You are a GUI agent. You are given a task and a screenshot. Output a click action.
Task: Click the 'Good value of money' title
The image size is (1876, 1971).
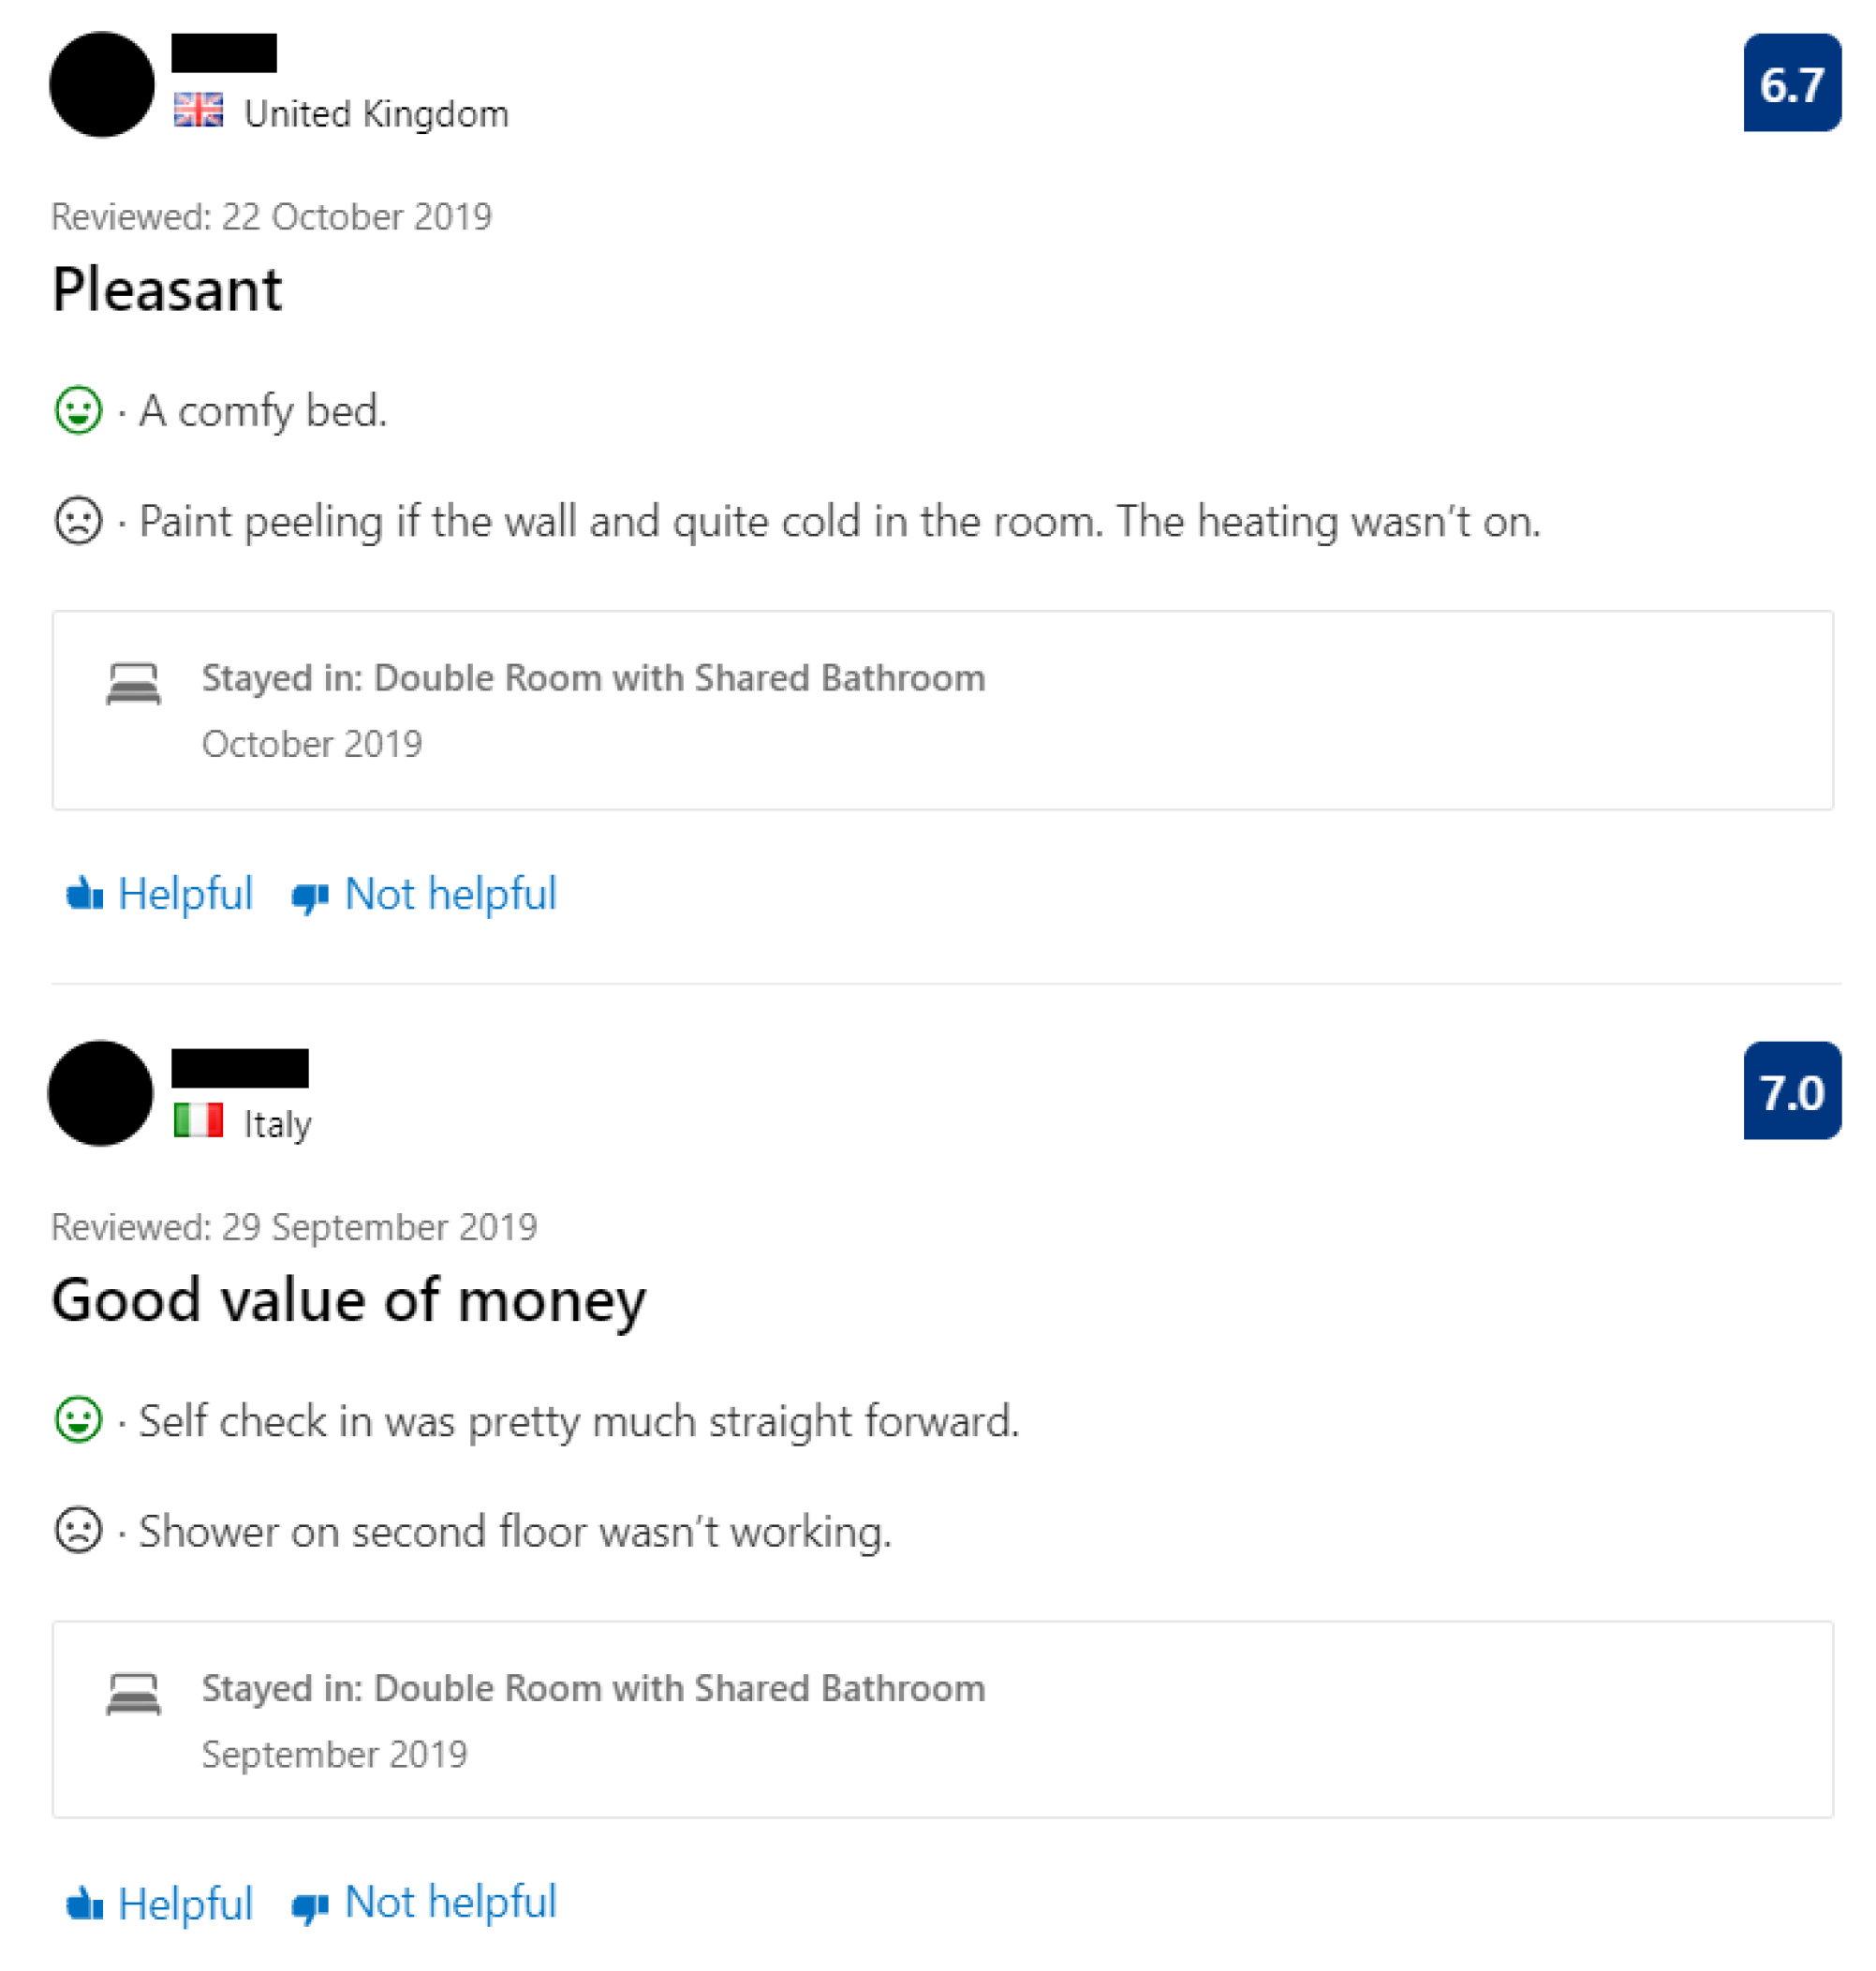click(x=348, y=1300)
